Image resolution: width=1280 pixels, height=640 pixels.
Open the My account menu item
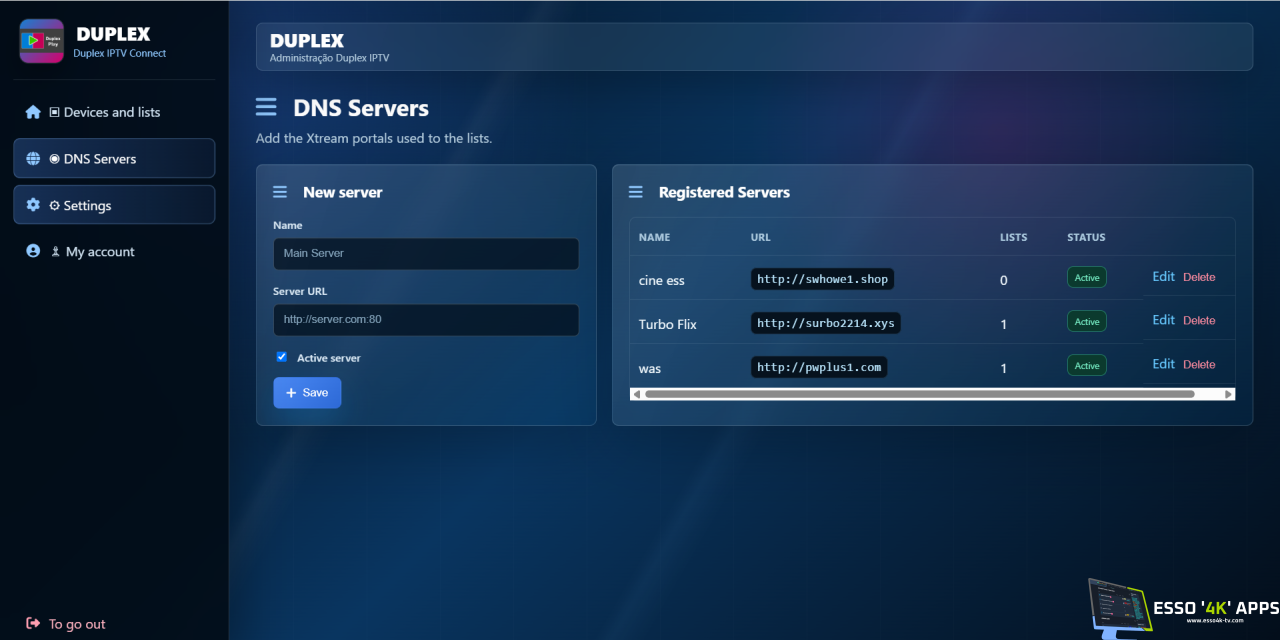[114, 251]
